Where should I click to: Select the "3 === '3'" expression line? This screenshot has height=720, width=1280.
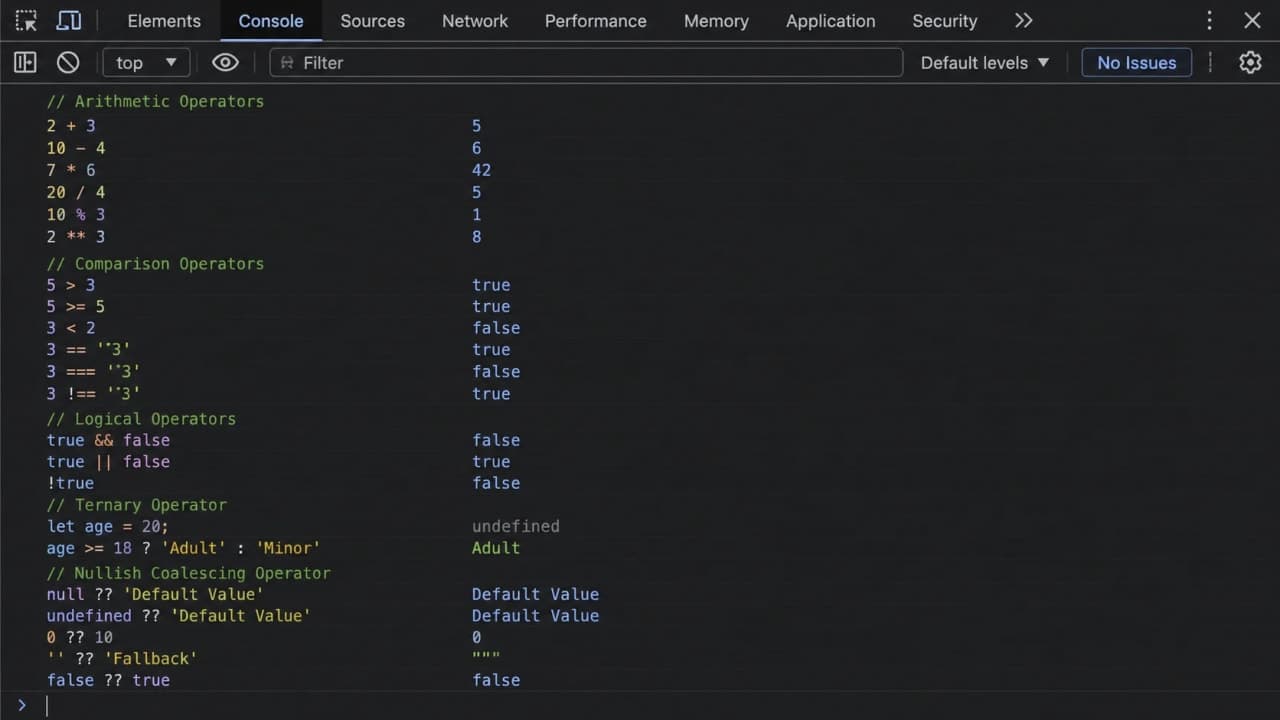click(94, 371)
